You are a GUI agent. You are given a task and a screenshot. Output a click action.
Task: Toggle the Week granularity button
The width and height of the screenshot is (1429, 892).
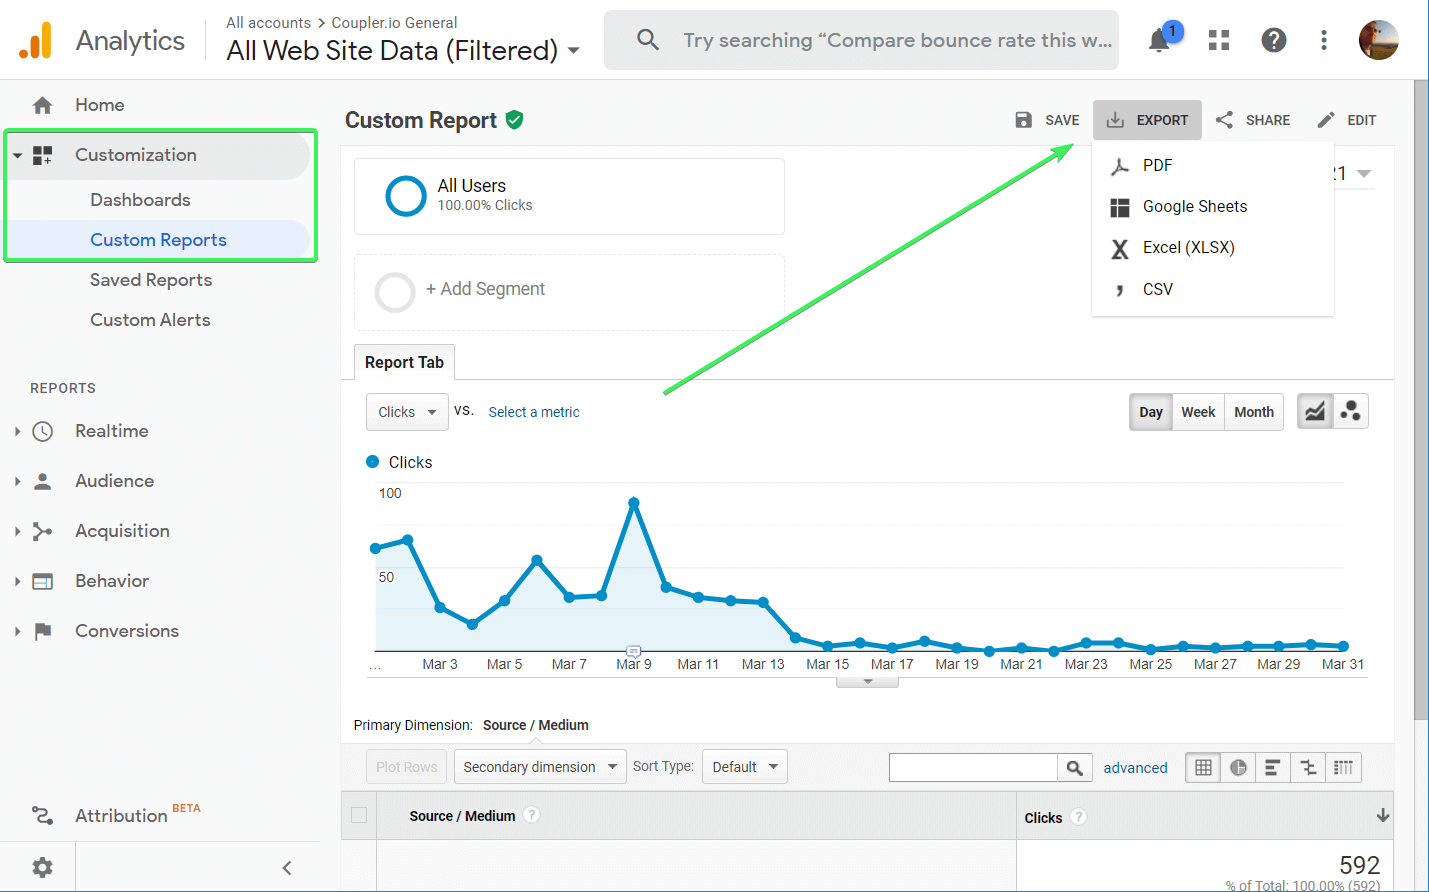[1198, 412]
